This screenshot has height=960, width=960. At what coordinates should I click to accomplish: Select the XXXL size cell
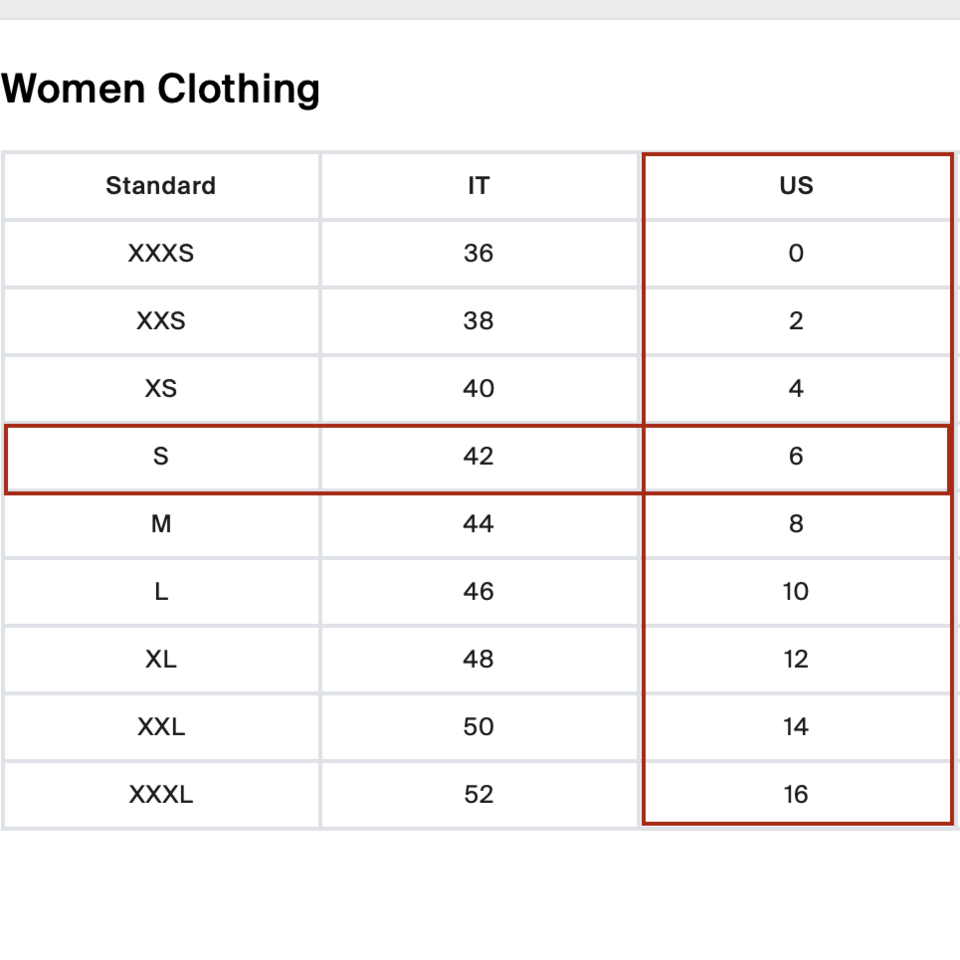[161, 795]
